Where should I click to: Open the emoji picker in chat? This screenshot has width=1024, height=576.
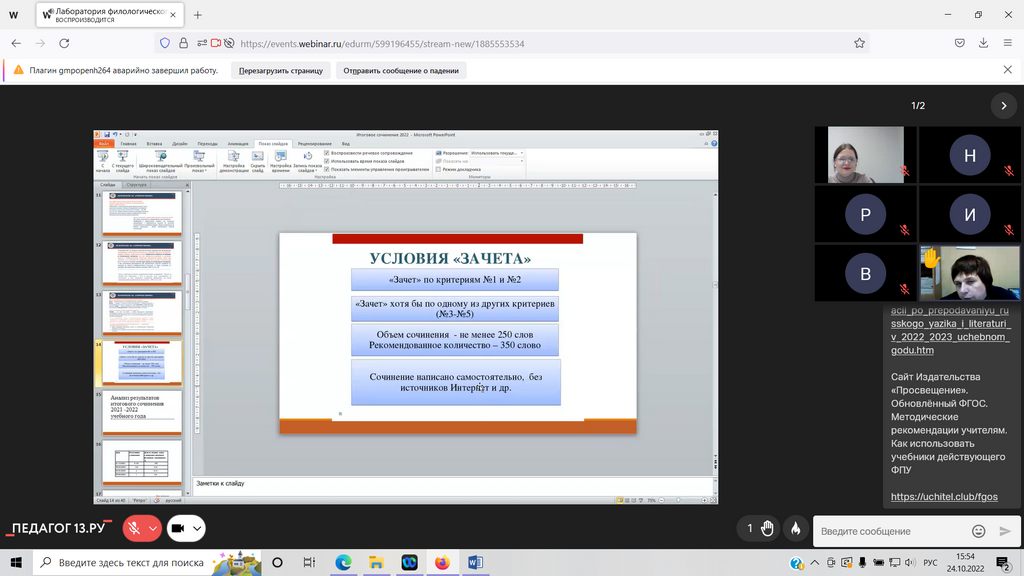tap(978, 531)
